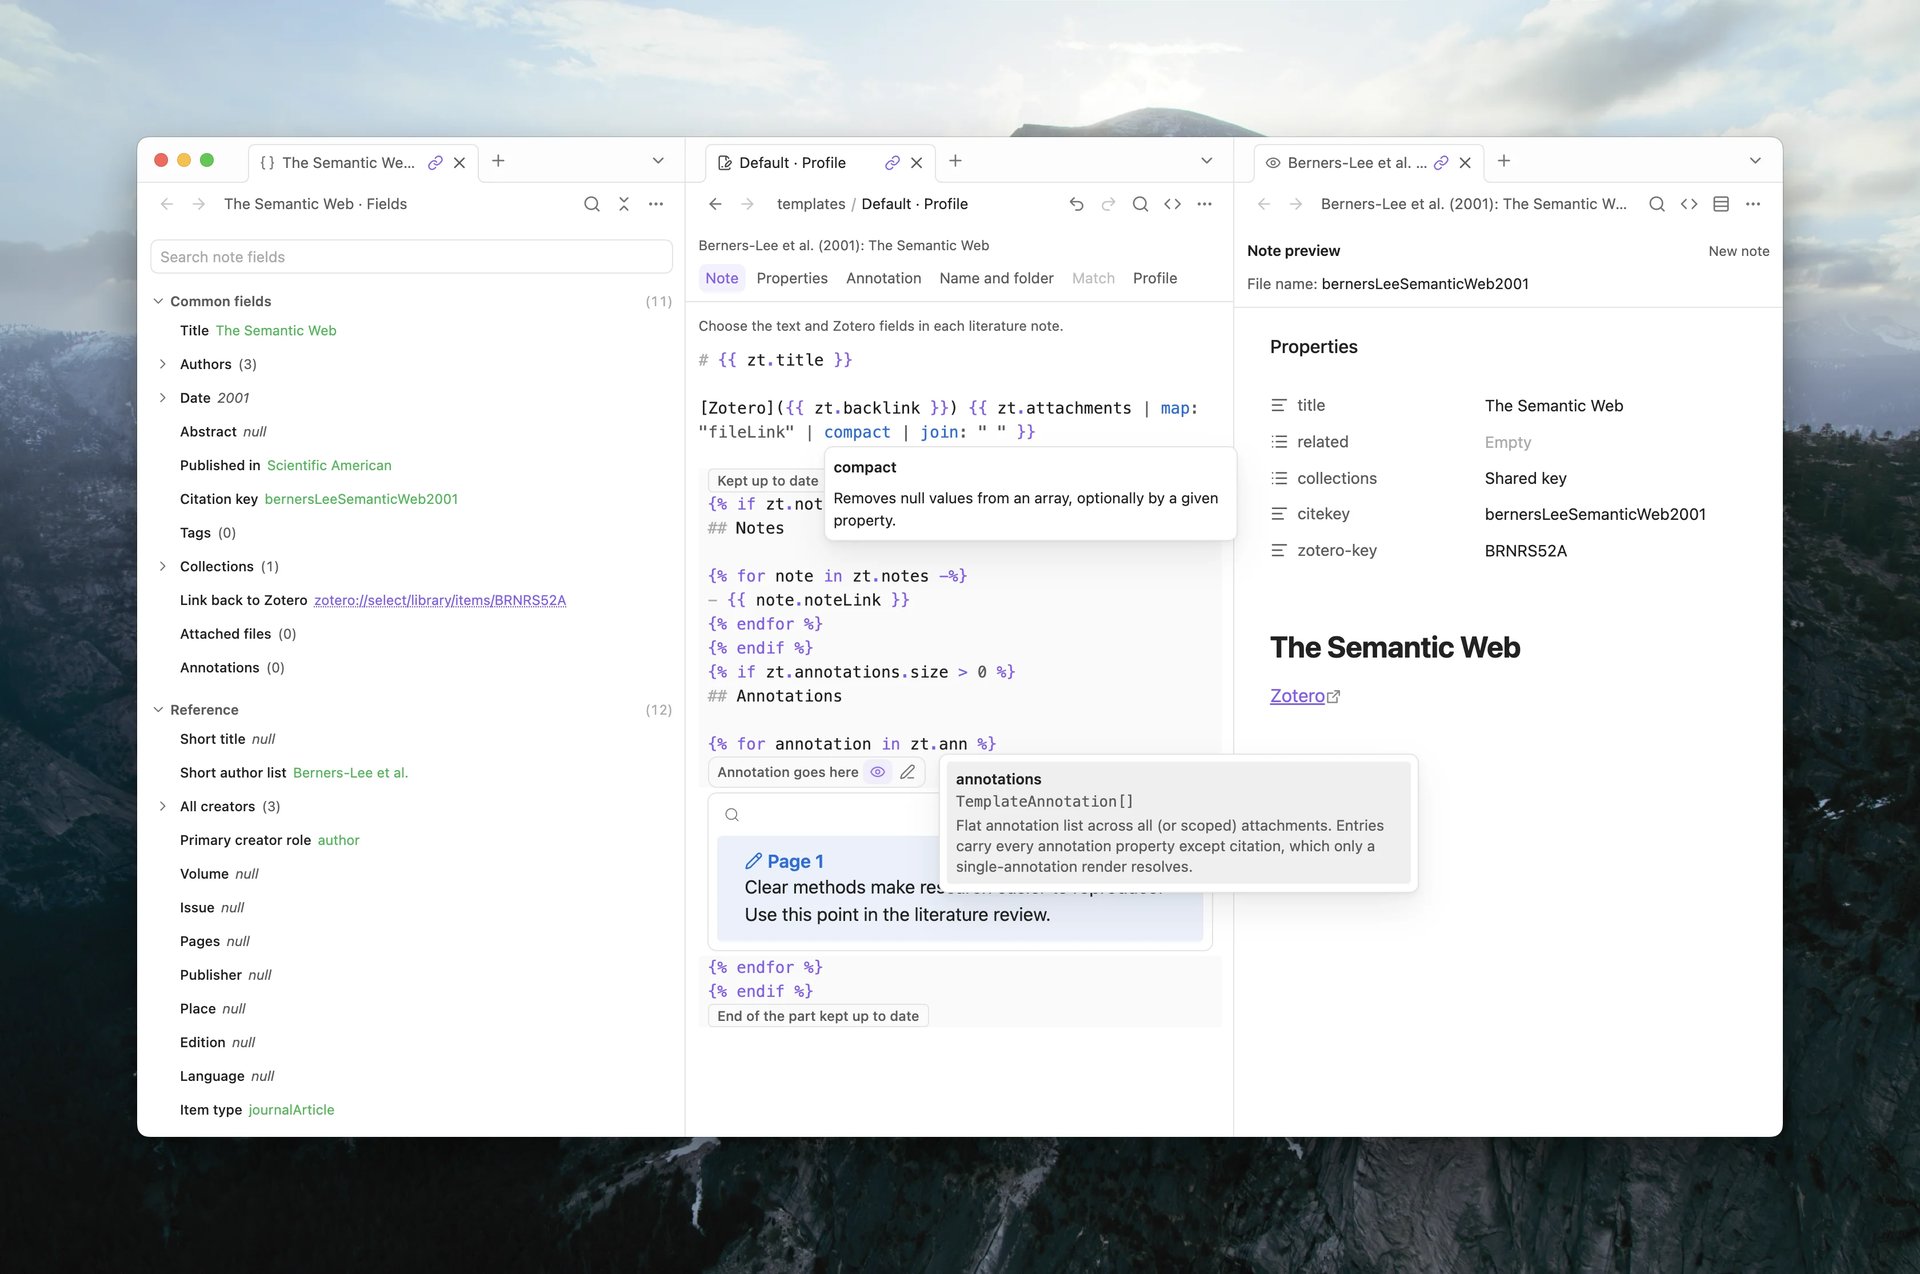The image size is (1920, 1274).
Task: Switch to the Annotation tab
Action: pos(883,278)
